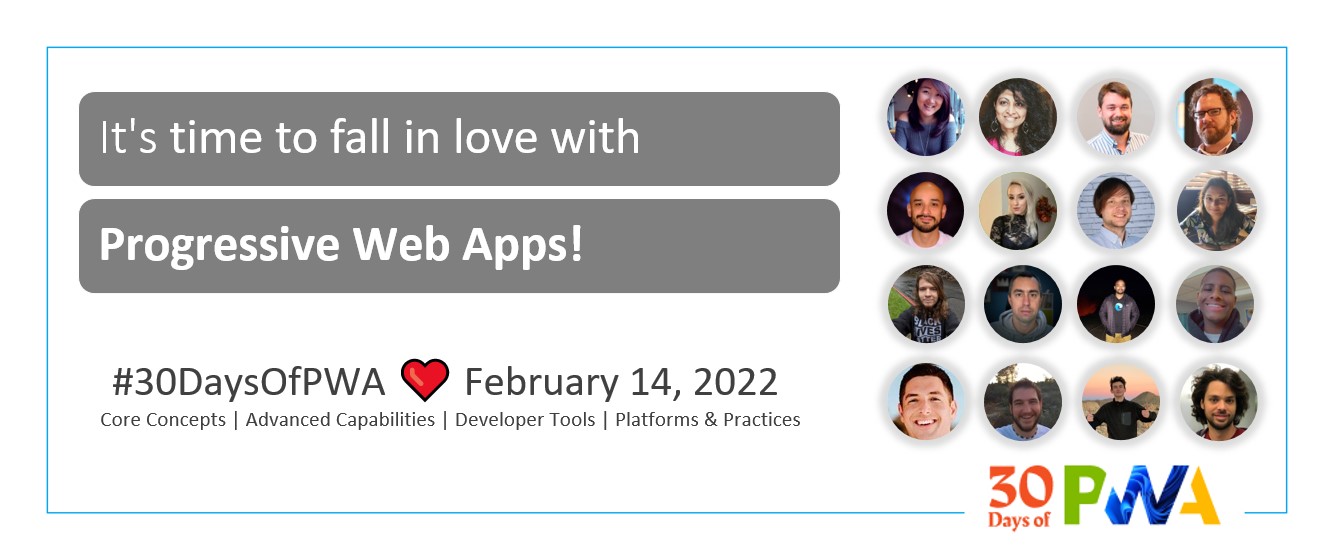Click the 'Core Concepts' label
The width and height of the screenshot is (1334, 560).
(x=163, y=420)
